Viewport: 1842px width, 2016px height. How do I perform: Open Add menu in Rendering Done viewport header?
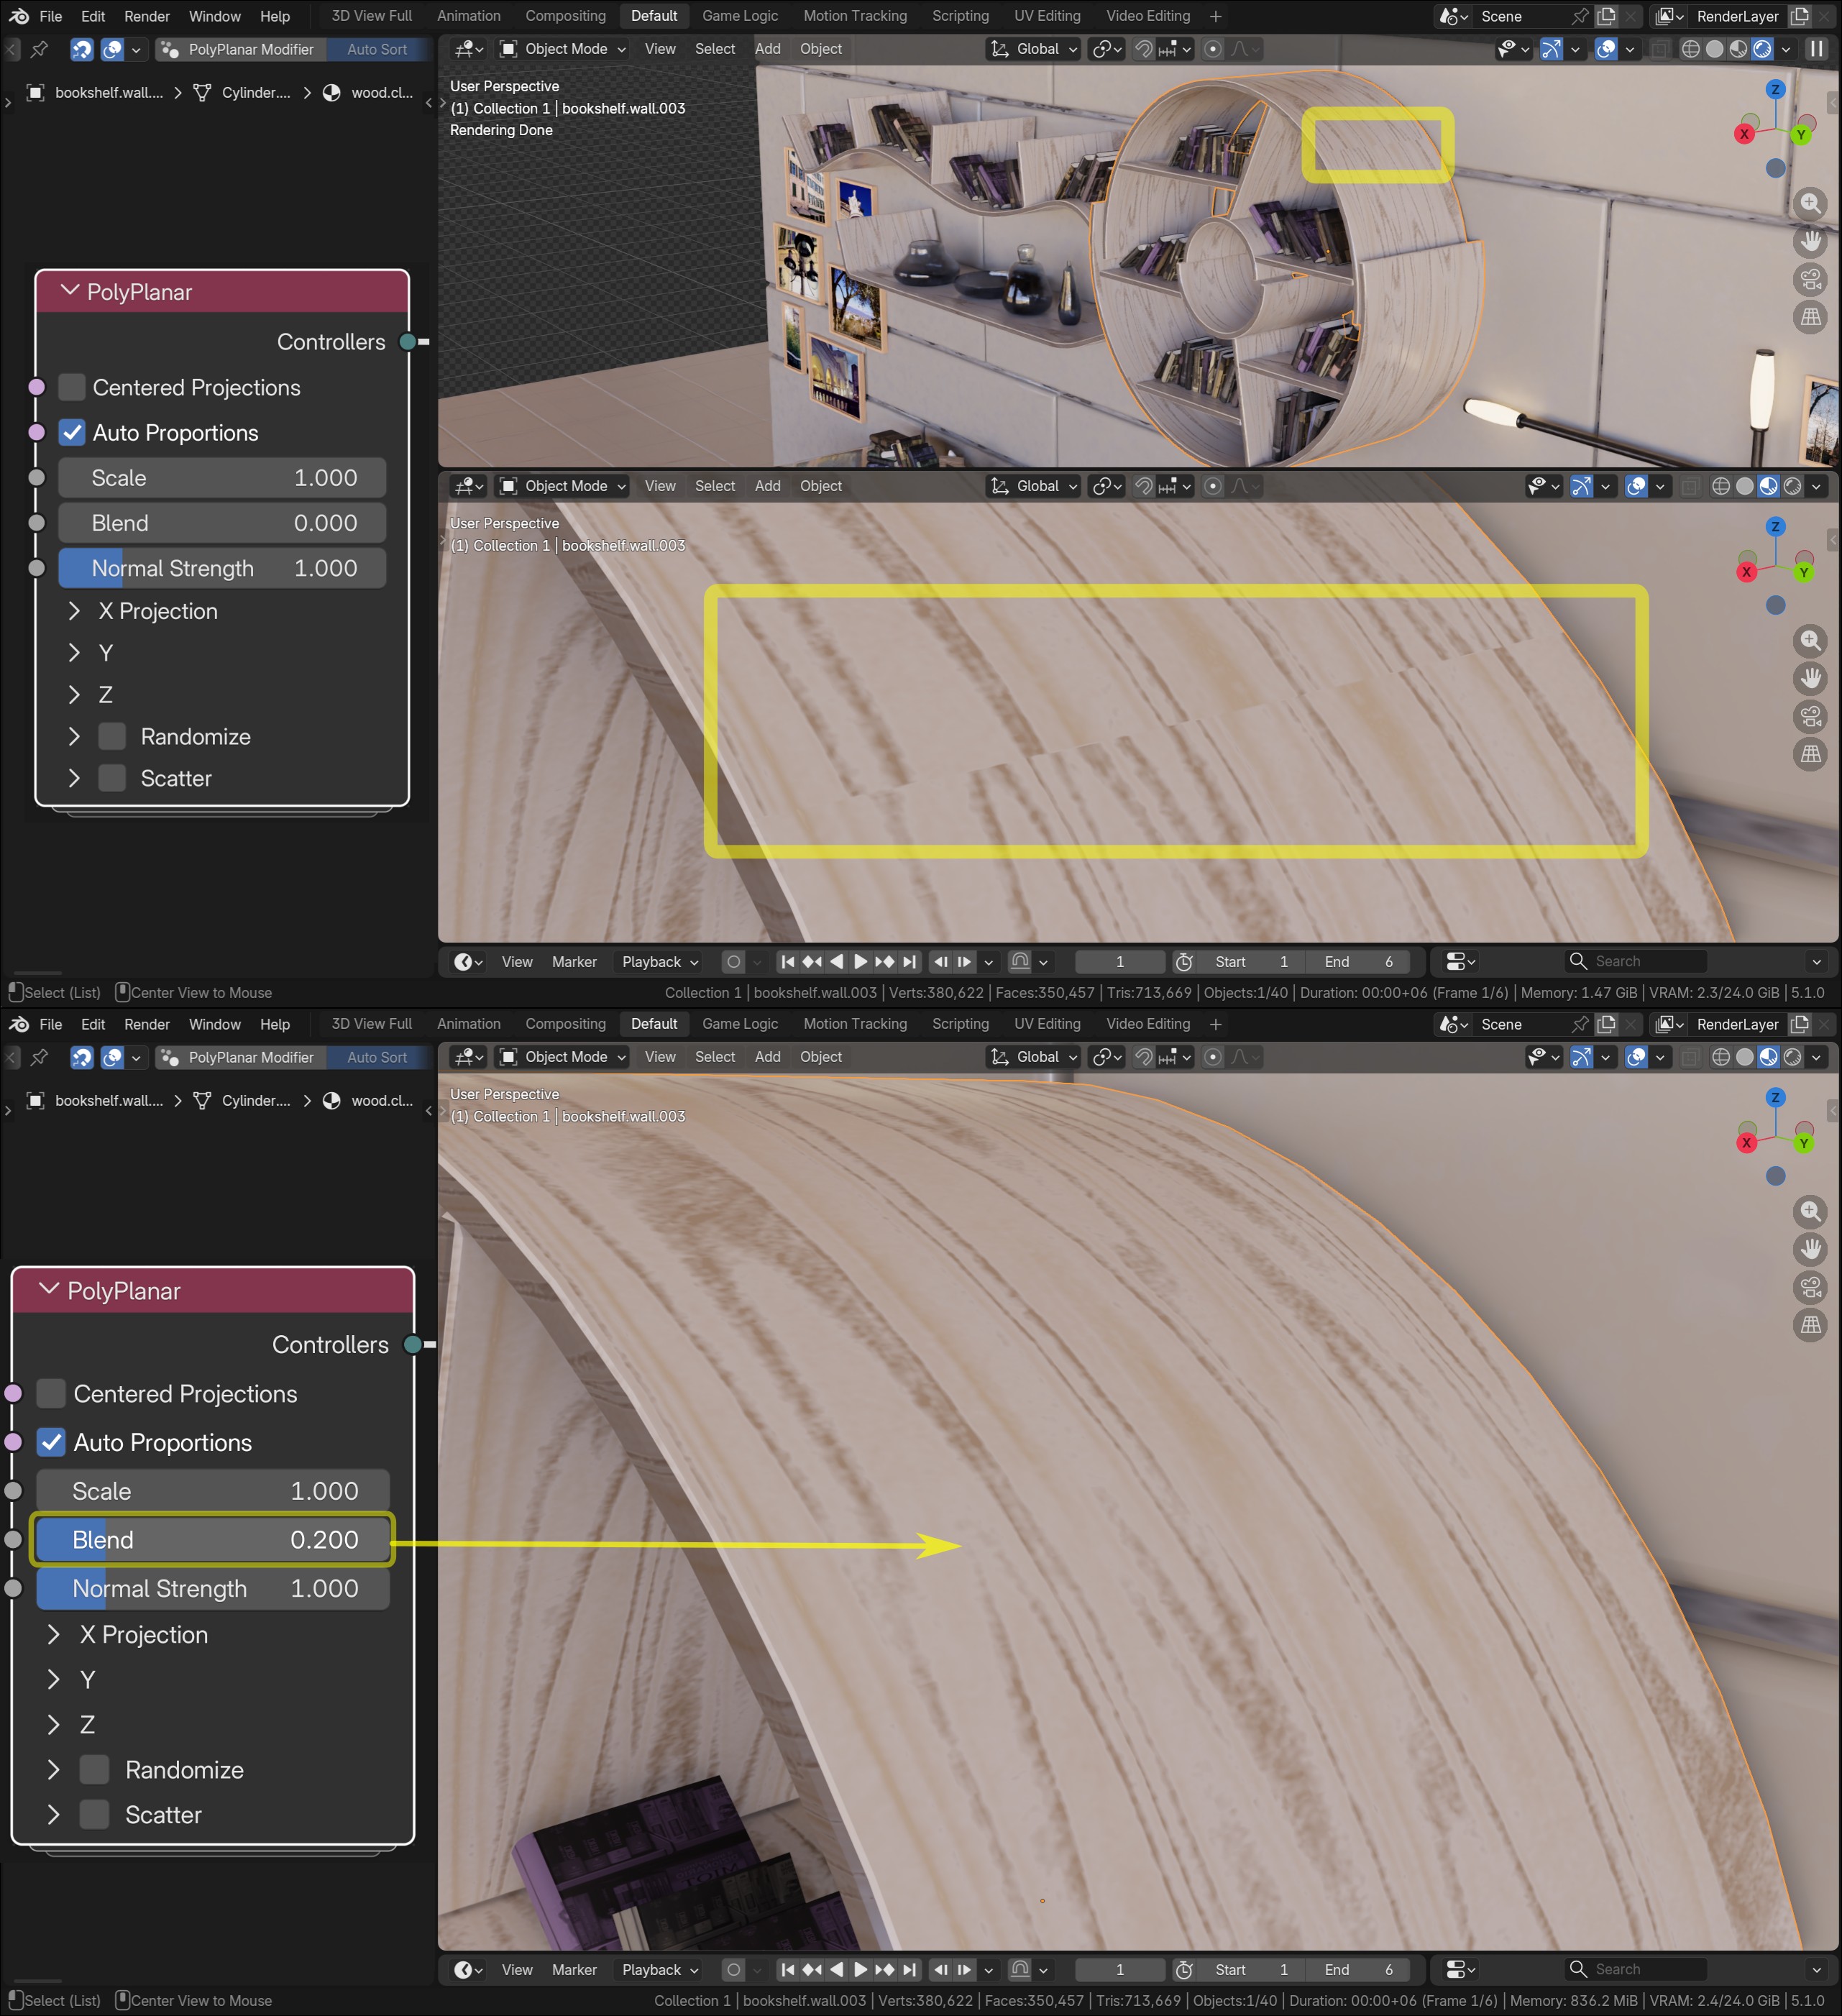767,49
